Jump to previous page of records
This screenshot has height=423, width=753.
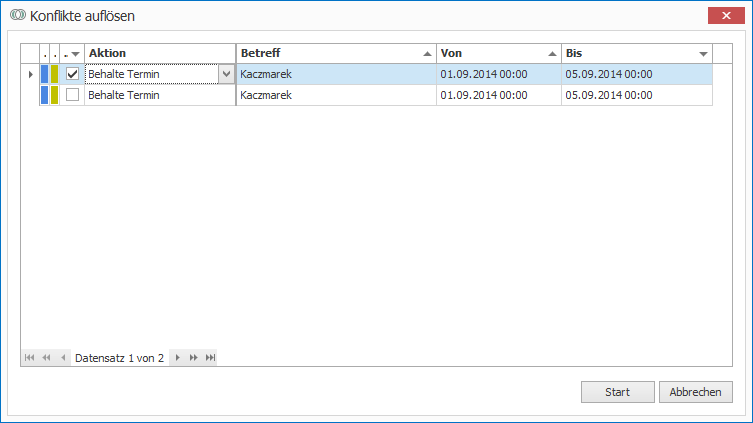pos(46,357)
